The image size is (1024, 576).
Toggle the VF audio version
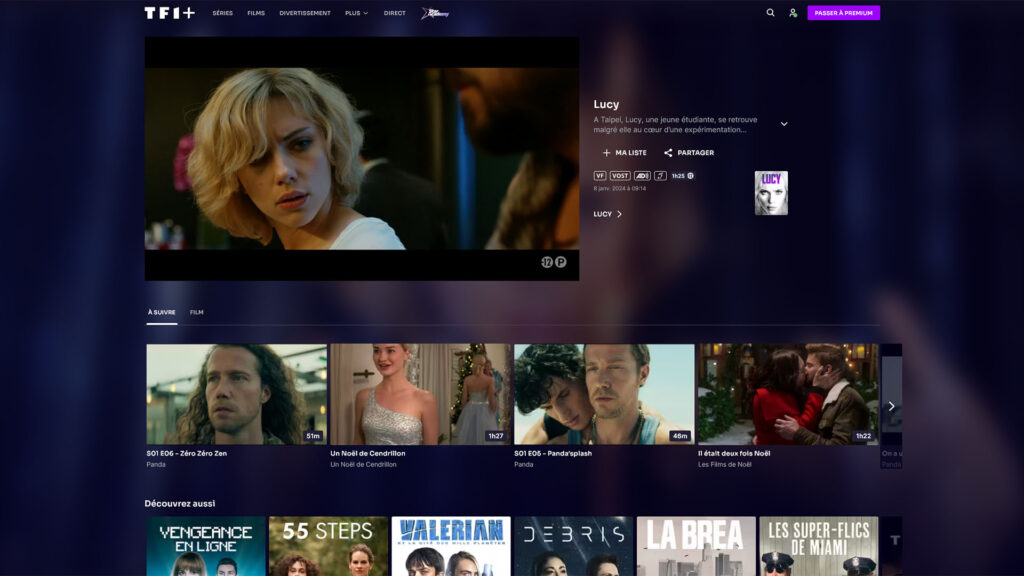pyautogui.click(x=599, y=176)
